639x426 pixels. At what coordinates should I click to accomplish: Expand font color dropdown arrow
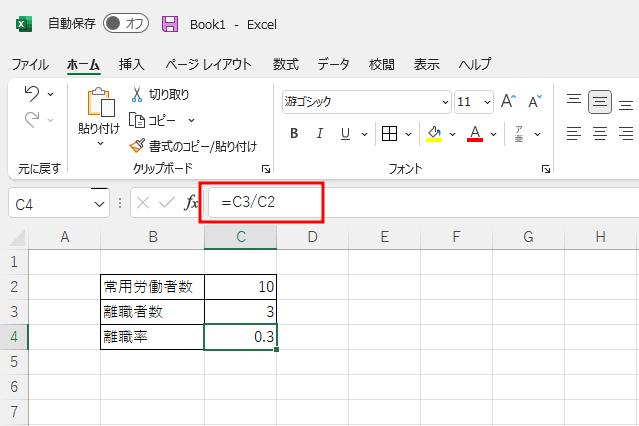[x=494, y=134]
